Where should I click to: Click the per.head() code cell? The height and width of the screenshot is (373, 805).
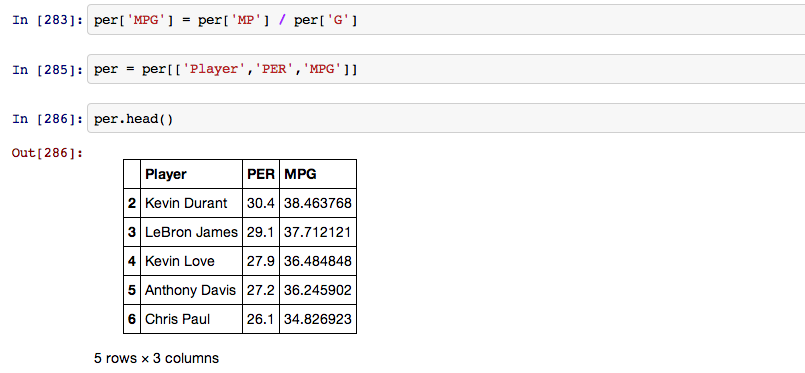coord(446,118)
